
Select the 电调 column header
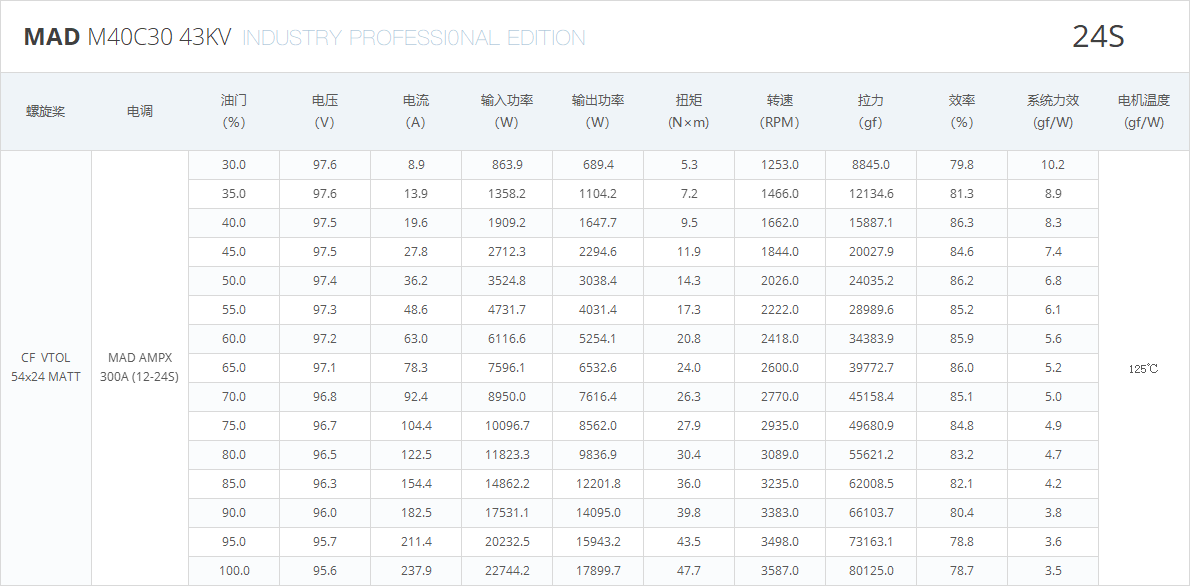pyautogui.click(x=140, y=112)
